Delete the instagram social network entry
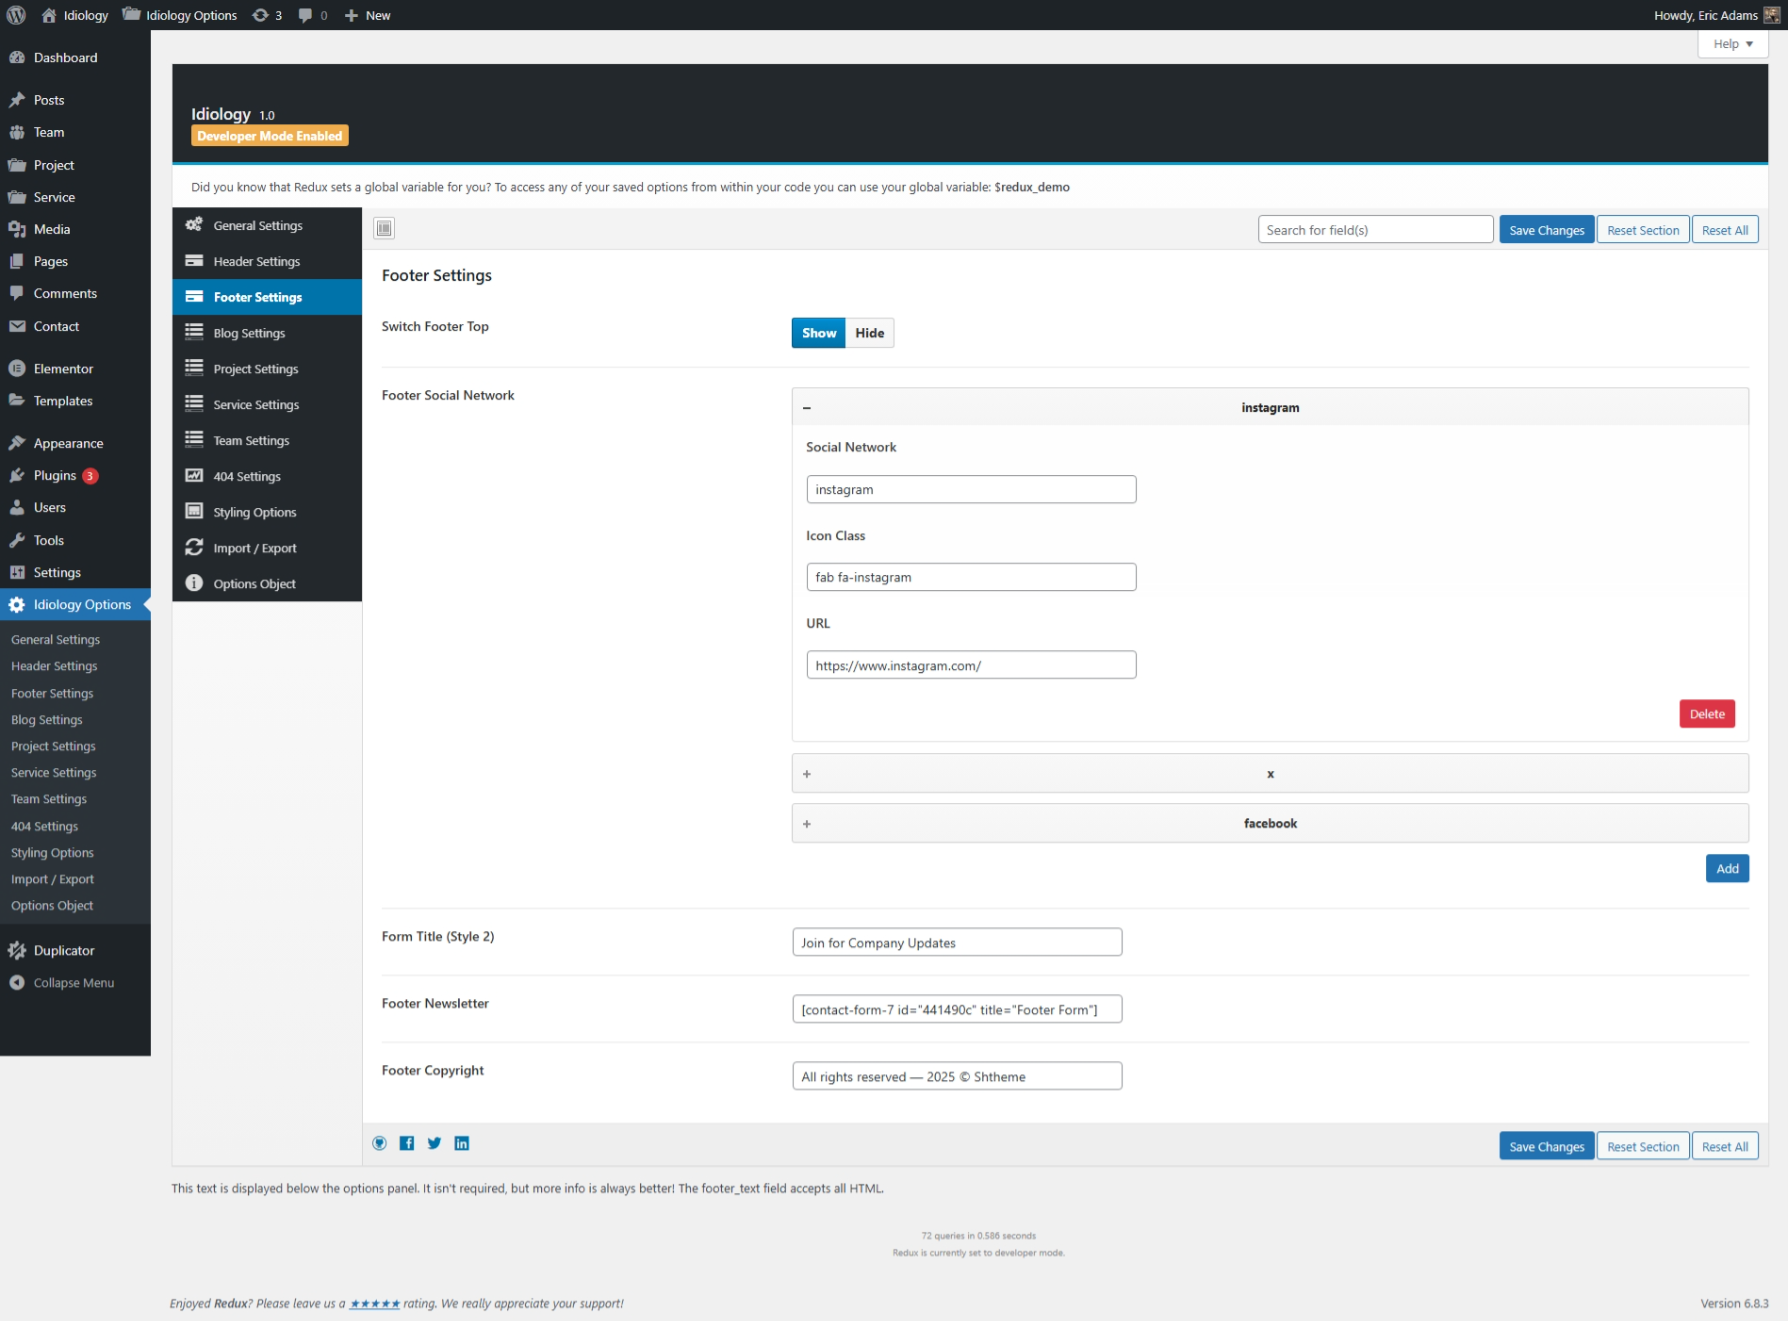The width and height of the screenshot is (1788, 1344). coord(1706,714)
